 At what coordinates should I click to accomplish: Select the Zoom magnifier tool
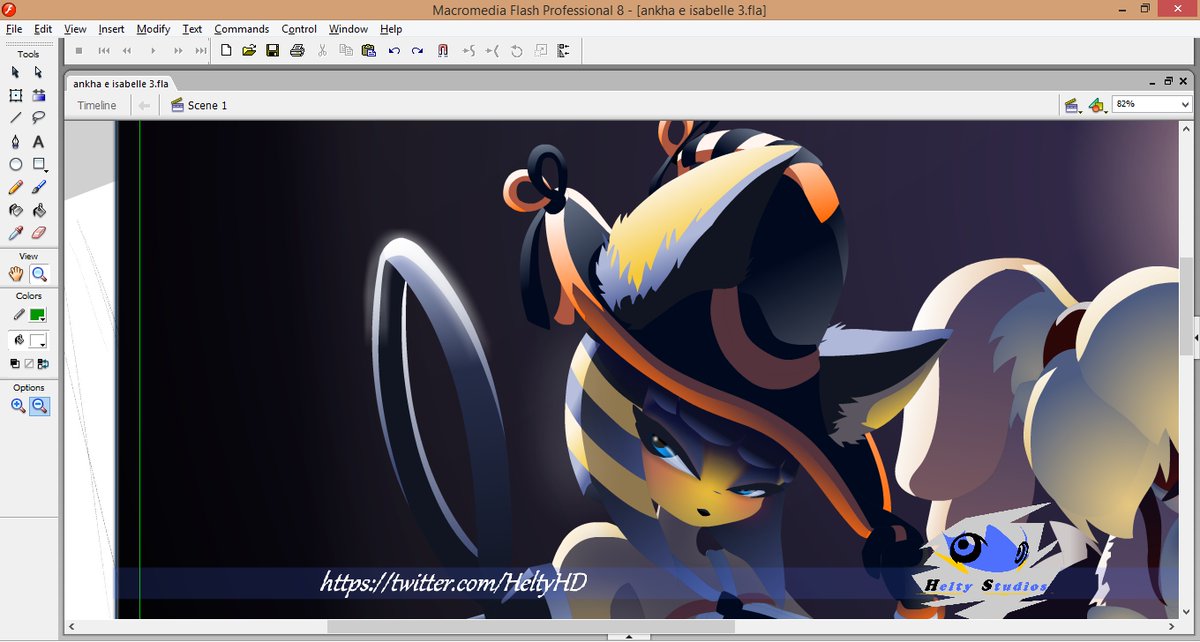point(39,274)
